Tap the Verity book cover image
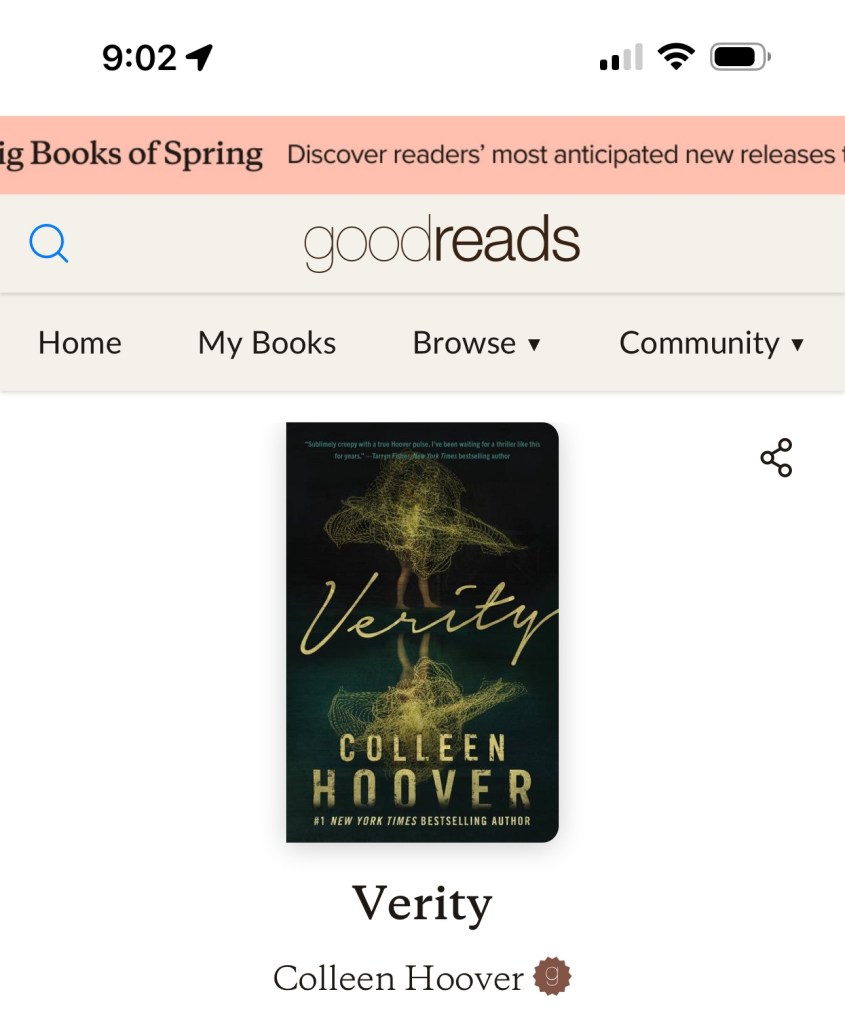The width and height of the screenshot is (845, 1024). click(422, 632)
